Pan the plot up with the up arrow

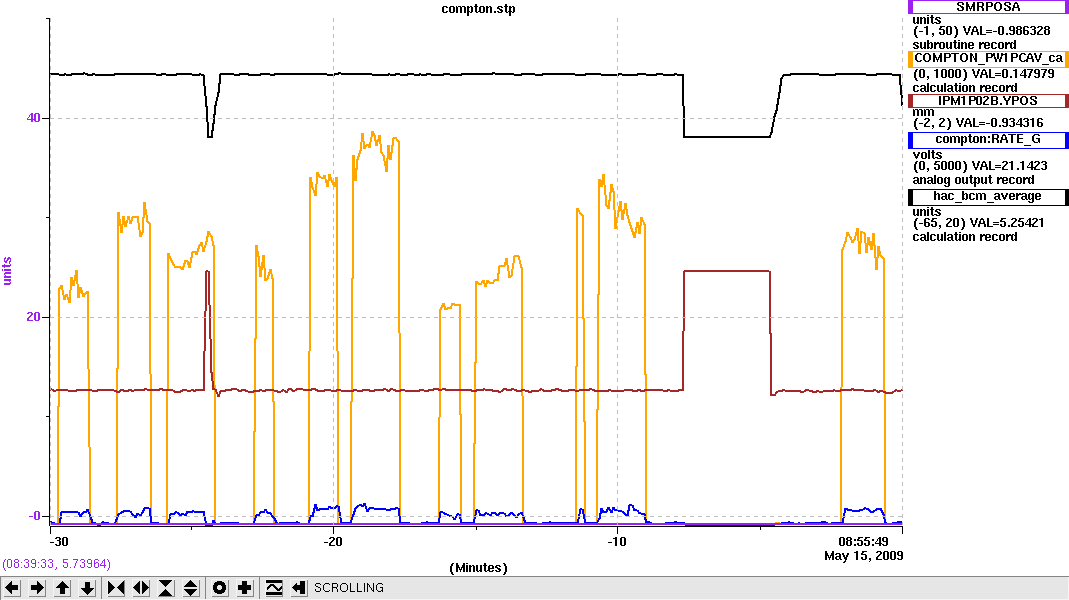pyautogui.click(x=63, y=588)
